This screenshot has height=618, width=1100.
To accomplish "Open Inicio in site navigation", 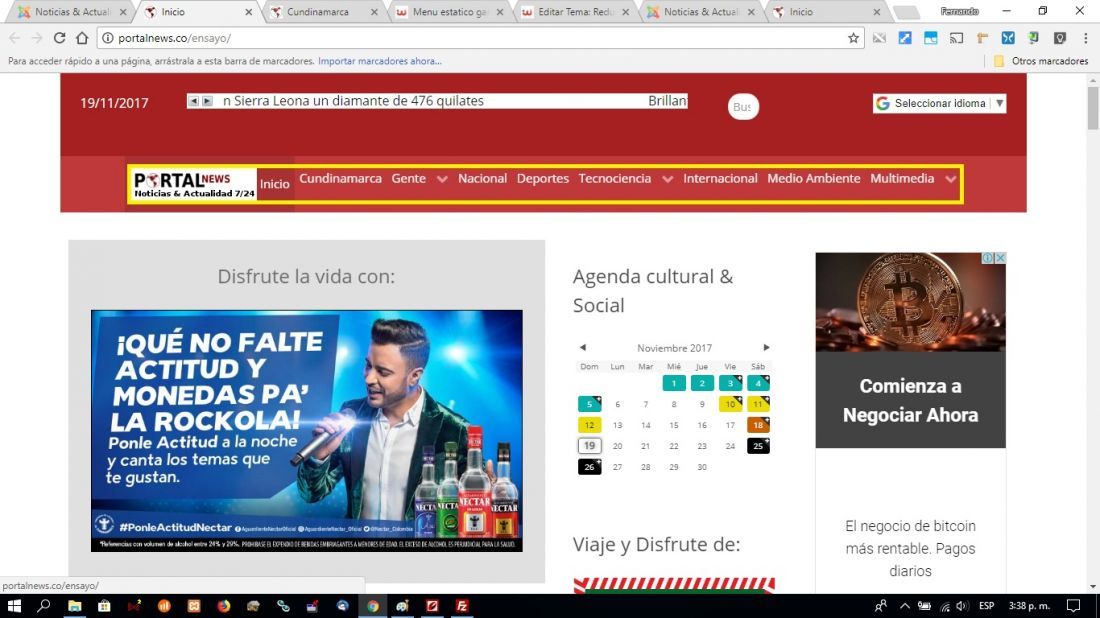I will (275, 184).
